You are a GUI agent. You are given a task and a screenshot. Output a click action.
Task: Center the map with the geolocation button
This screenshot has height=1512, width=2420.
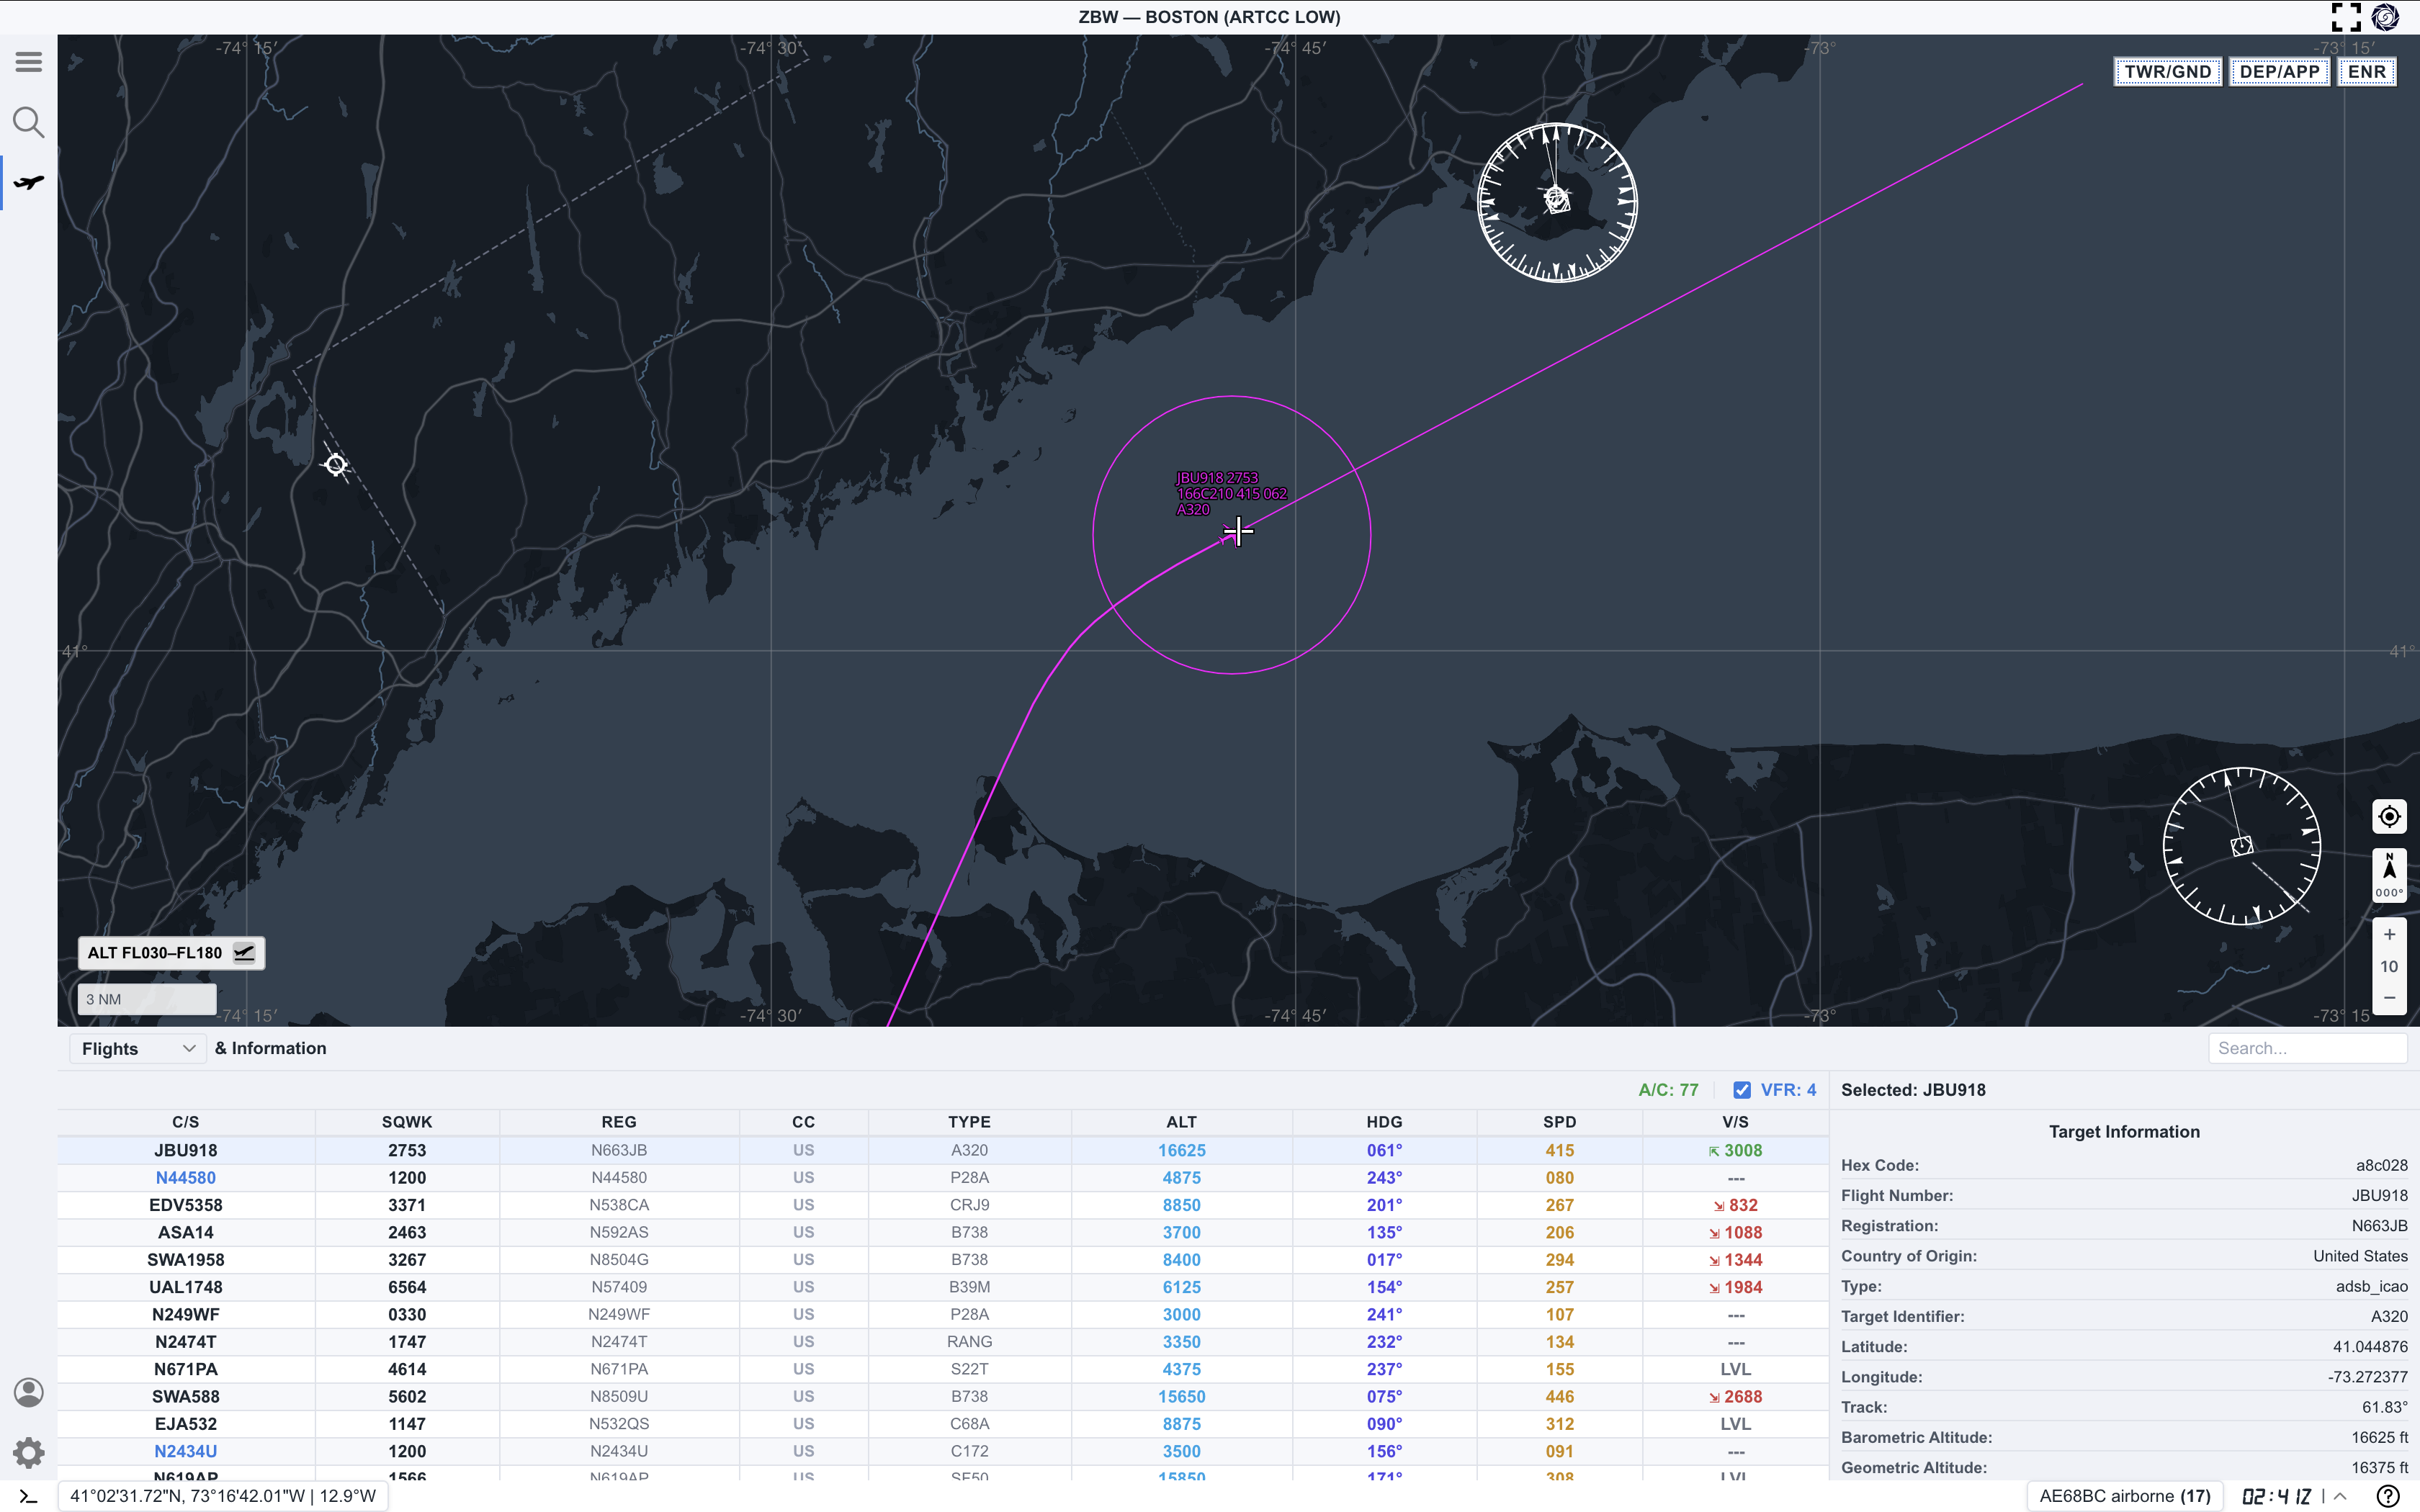click(2390, 816)
